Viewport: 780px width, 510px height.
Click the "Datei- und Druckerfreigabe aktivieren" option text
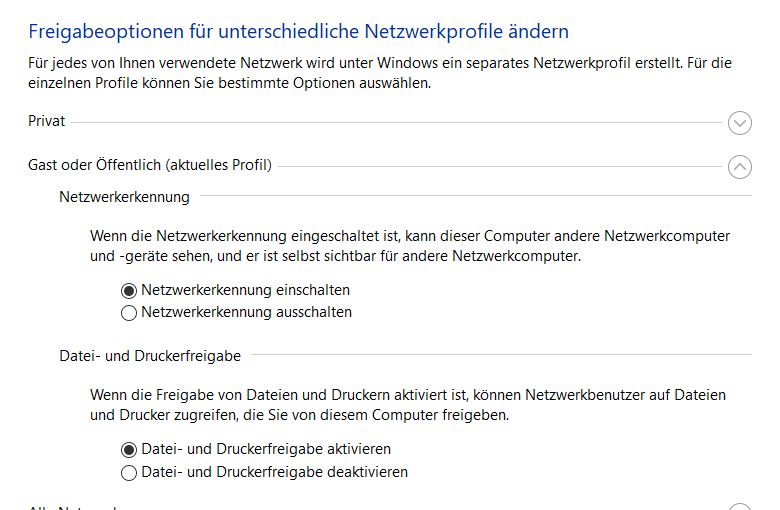[266, 450]
